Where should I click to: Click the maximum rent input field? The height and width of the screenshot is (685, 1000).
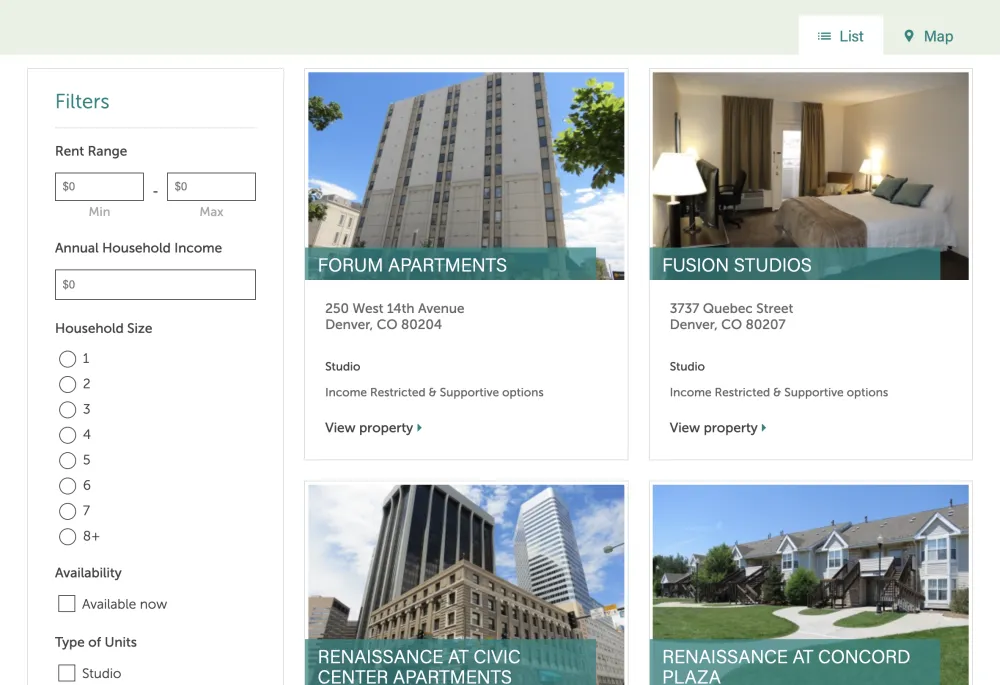(x=211, y=187)
